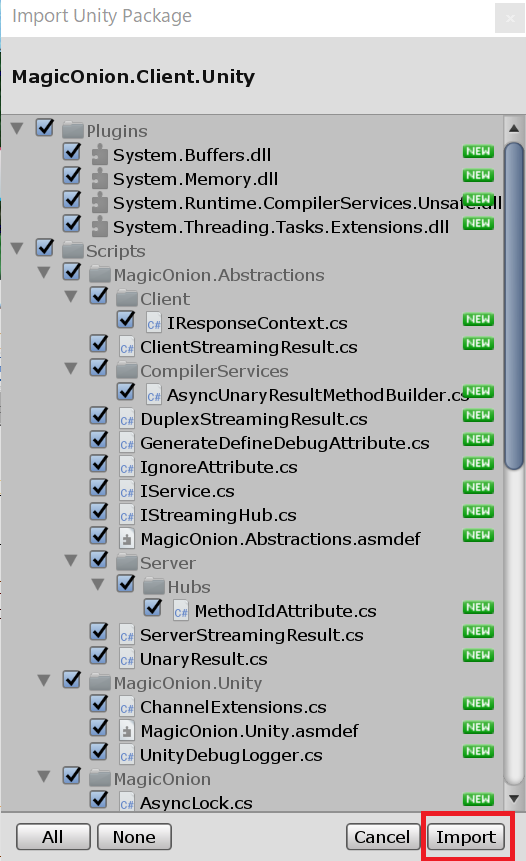Collapse the CompilerServices folder arrow
The width and height of the screenshot is (526, 861).
(x=71, y=369)
